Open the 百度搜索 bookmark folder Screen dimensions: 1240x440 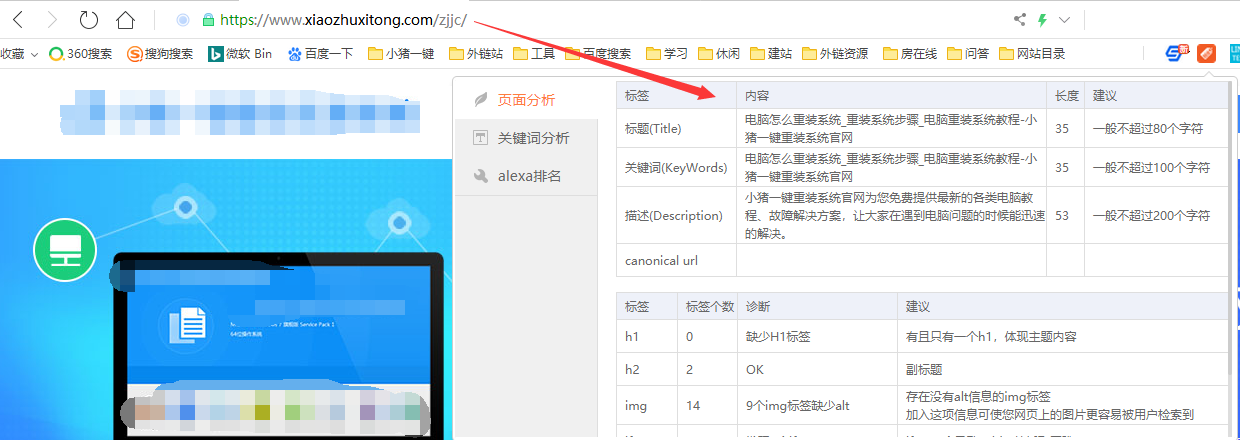598,54
